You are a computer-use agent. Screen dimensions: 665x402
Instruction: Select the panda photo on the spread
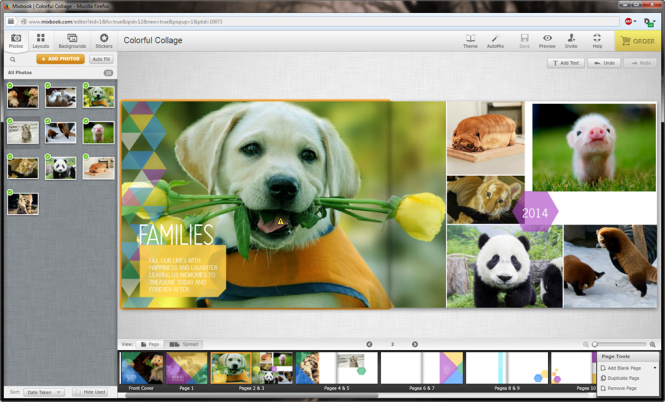(505, 266)
